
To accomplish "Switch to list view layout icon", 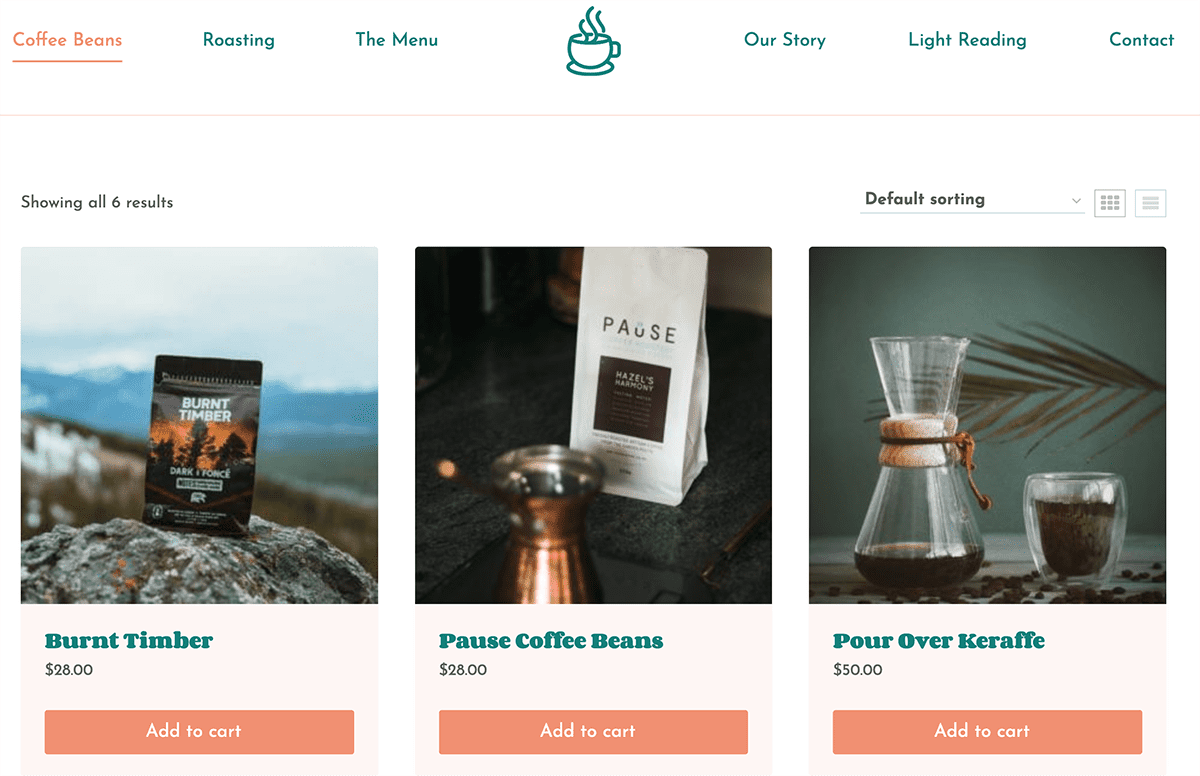I will click(x=1150, y=203).
